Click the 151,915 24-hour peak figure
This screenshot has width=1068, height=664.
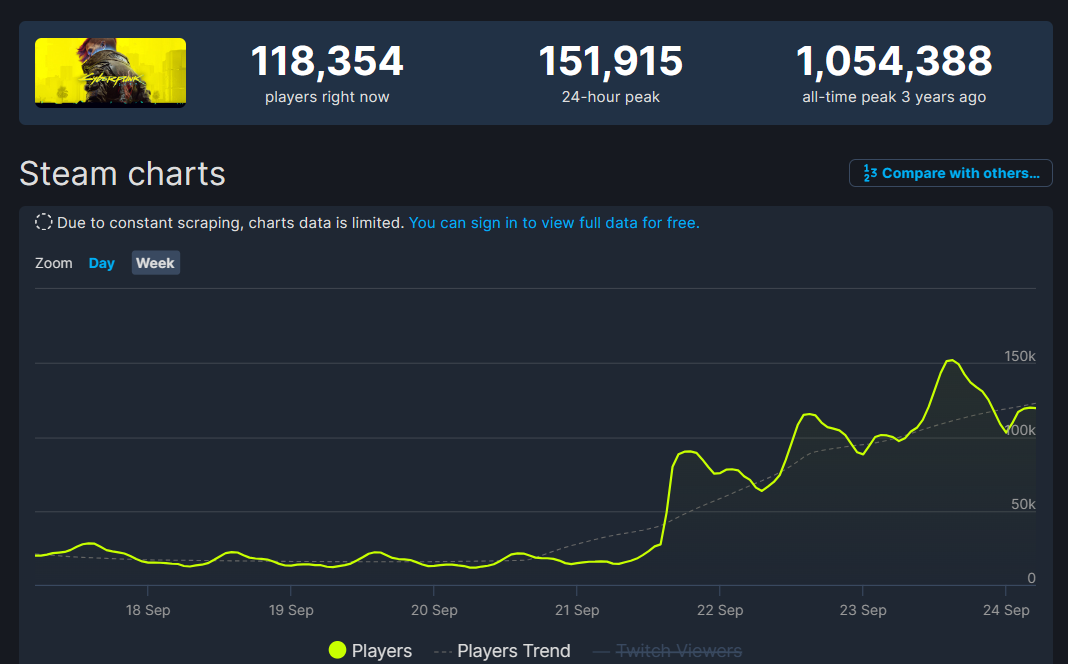(x=610, y=61)
